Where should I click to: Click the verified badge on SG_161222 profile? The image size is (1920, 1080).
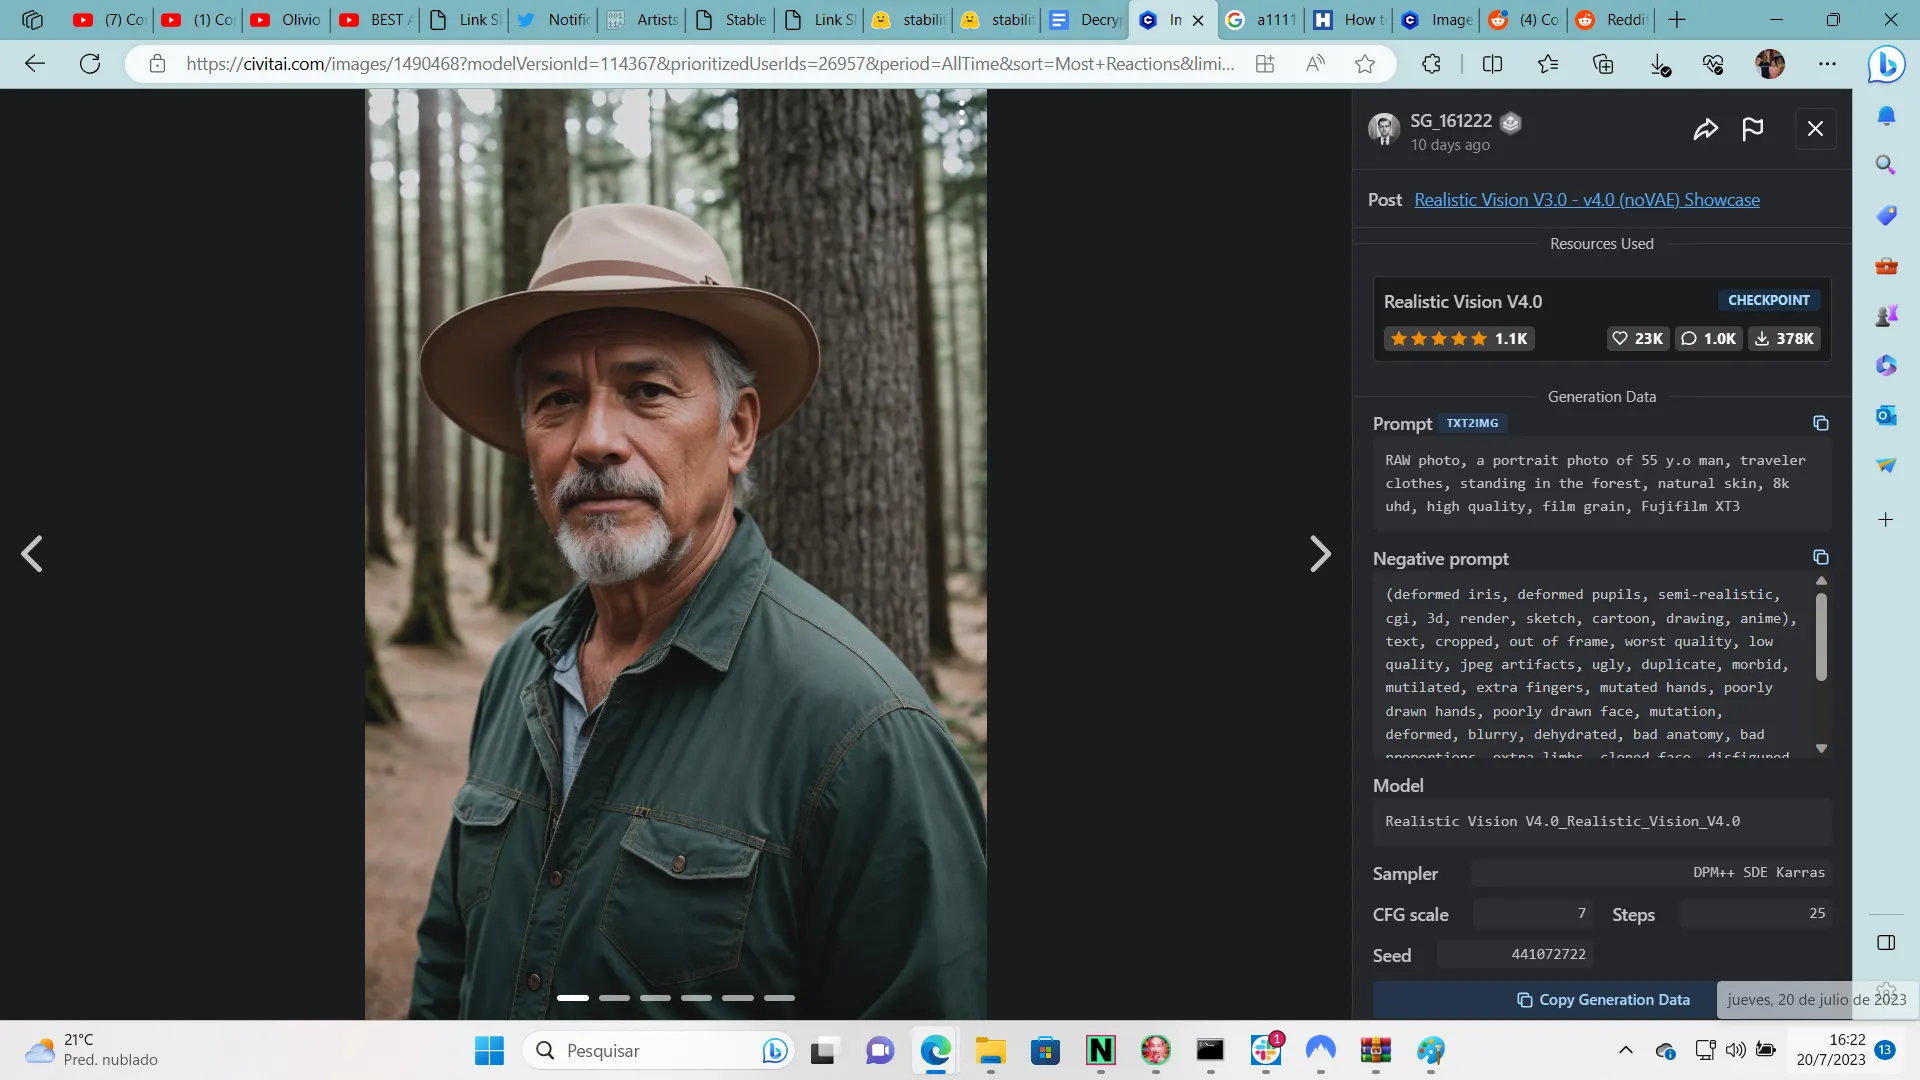coord(1514,121)
